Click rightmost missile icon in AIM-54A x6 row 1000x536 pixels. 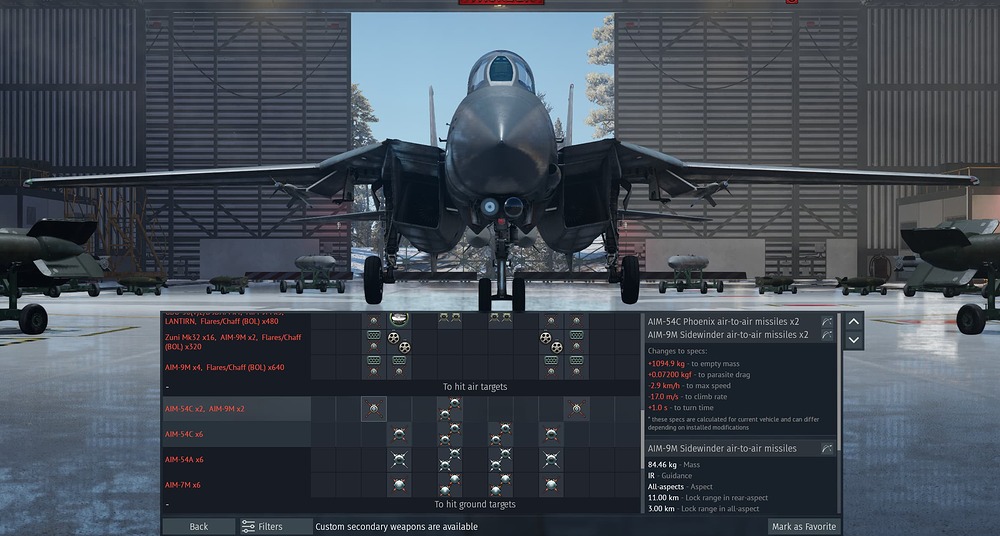pyautogui.click(x=551, y=459)
